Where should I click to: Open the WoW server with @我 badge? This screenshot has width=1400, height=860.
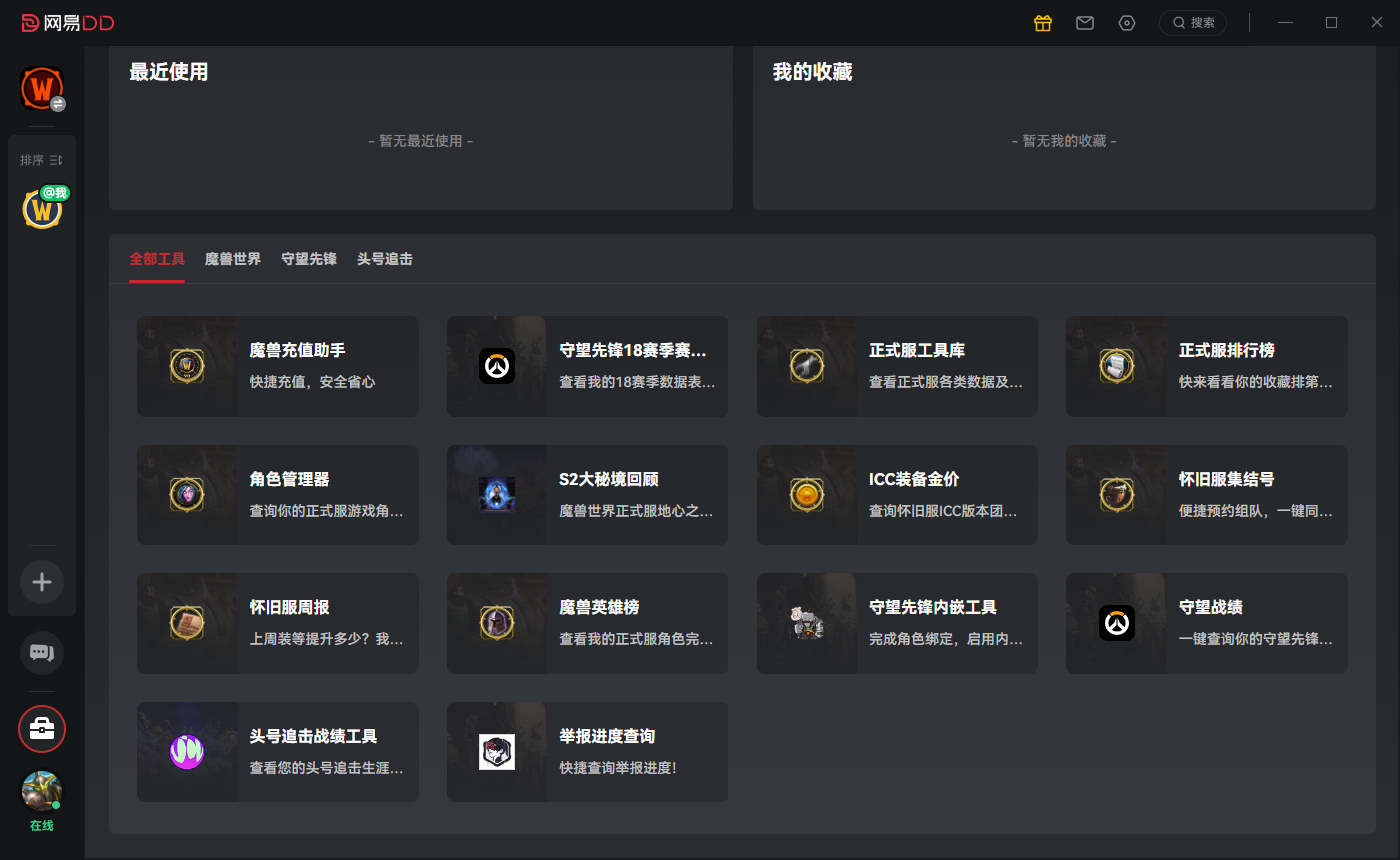click(x=42, y=209)
